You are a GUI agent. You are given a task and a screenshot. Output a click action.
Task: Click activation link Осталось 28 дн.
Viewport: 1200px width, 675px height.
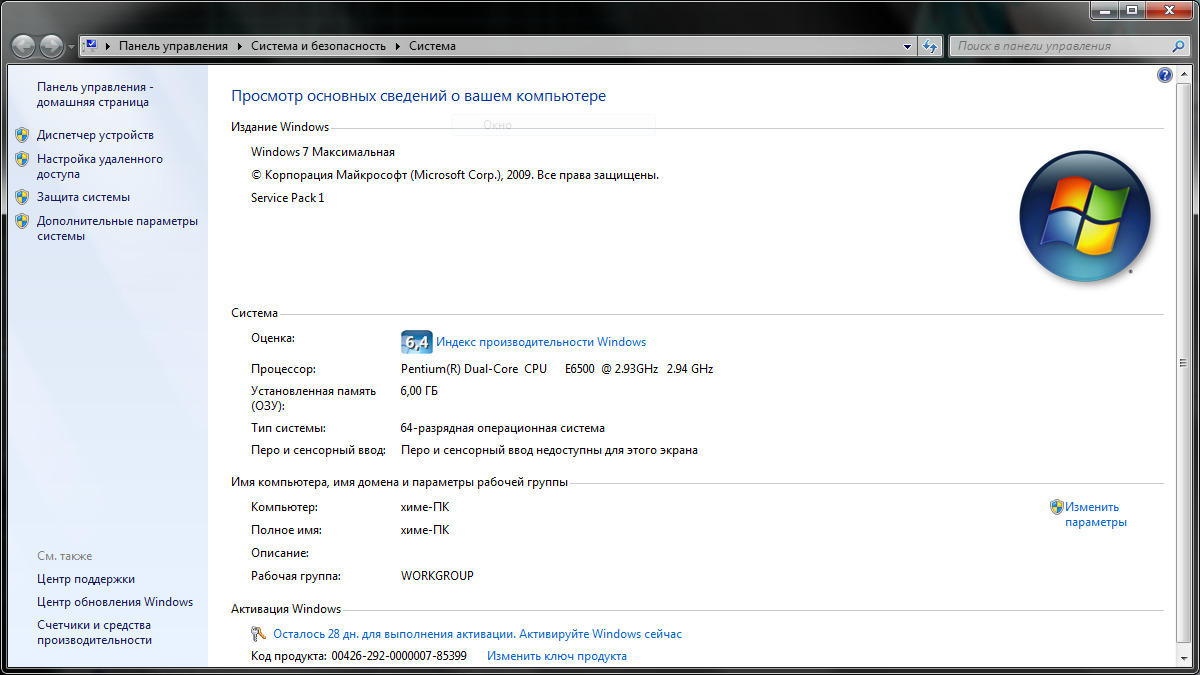[x=477, y=634]
